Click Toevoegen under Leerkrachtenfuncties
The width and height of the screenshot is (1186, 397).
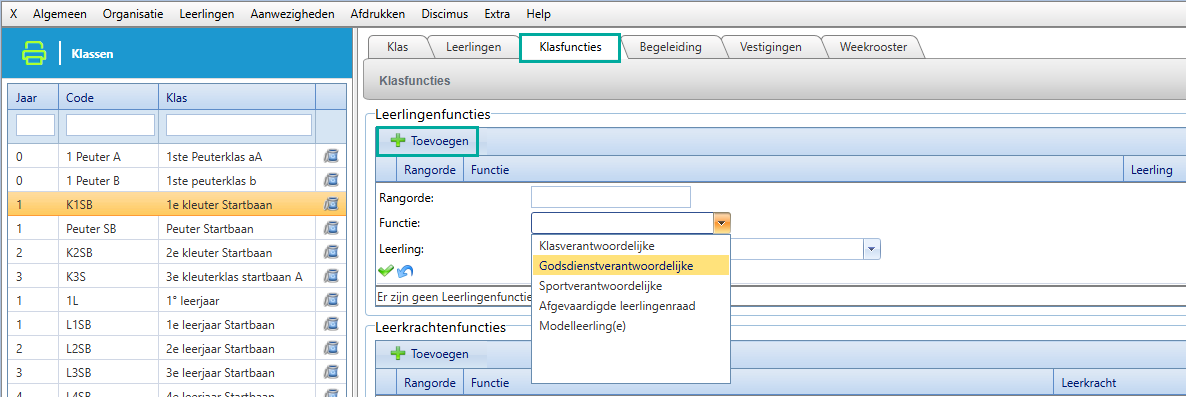point(429,354)
